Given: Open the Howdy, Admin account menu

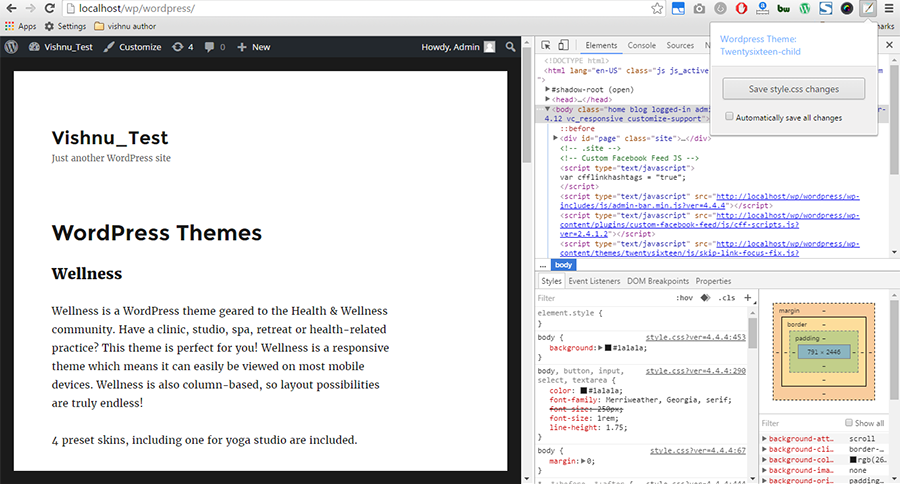Looking at the screenshot, I should click(458, 47).
